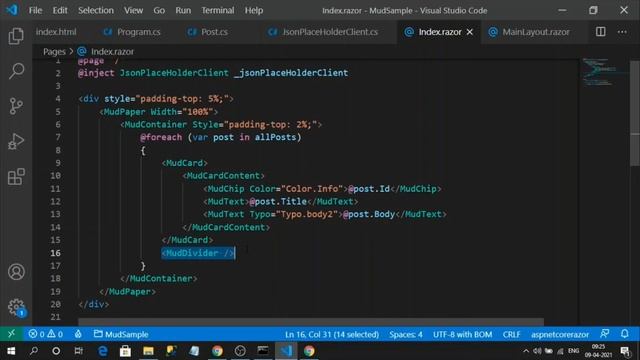This screenshot has height=360, width=640.
Task: Split the editor to the right
Action: (x=600, y=32)
